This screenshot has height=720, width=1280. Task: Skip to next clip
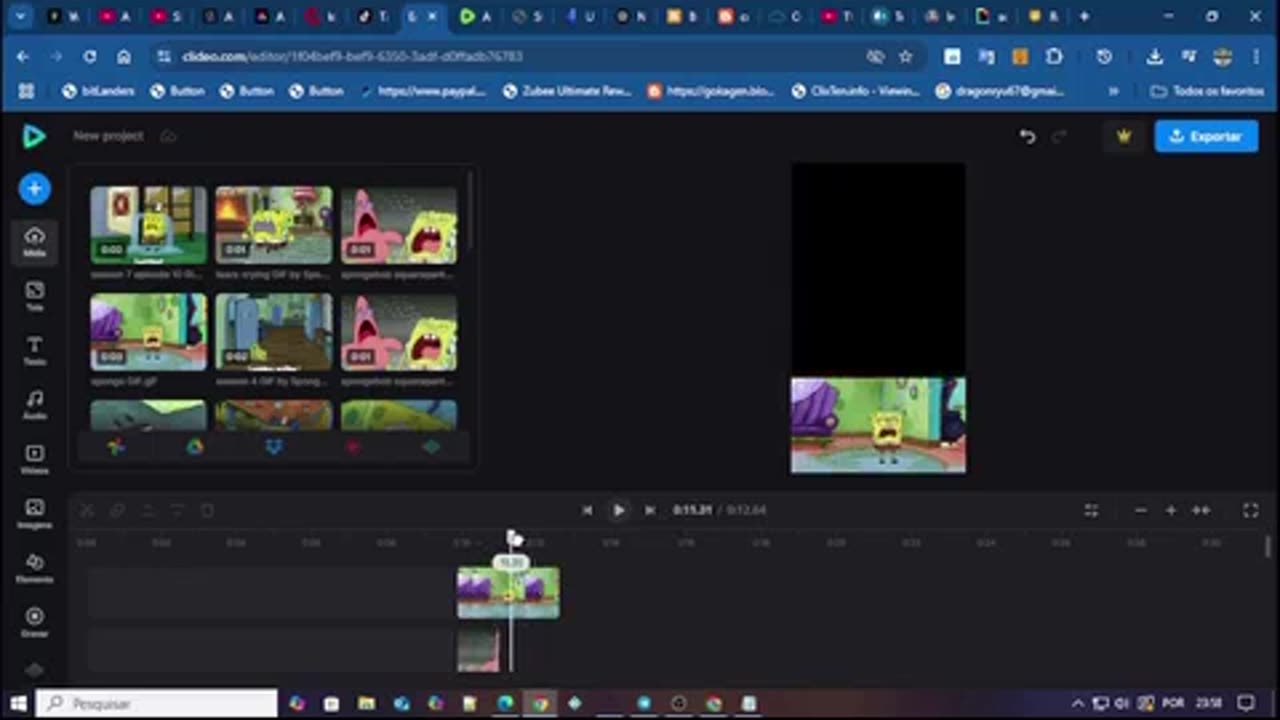(x=650, y=510)
